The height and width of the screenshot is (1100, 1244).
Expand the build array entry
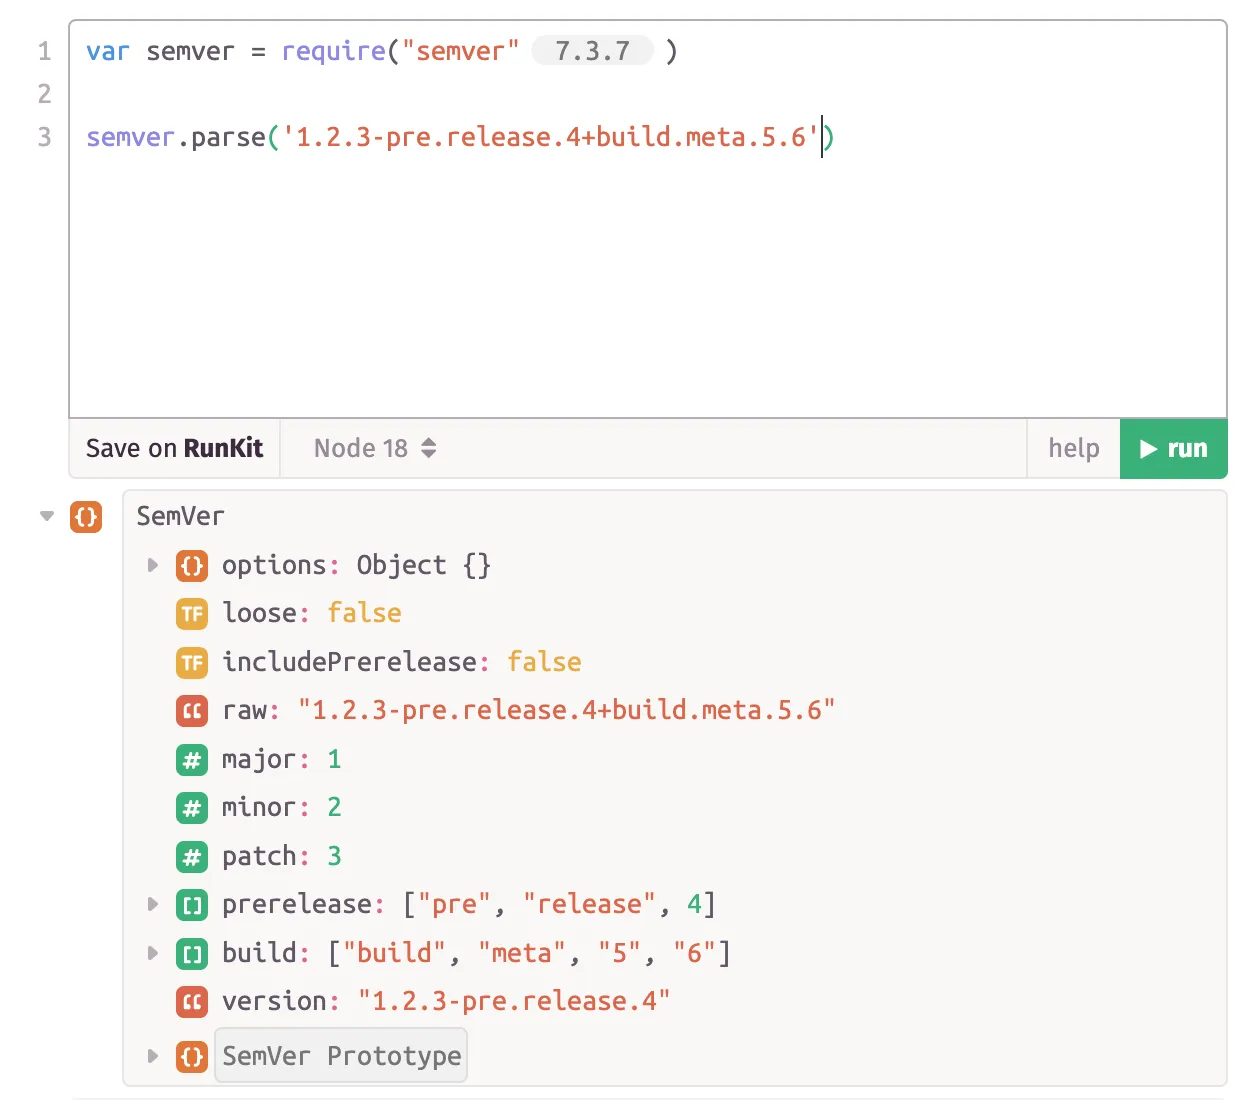152,953
